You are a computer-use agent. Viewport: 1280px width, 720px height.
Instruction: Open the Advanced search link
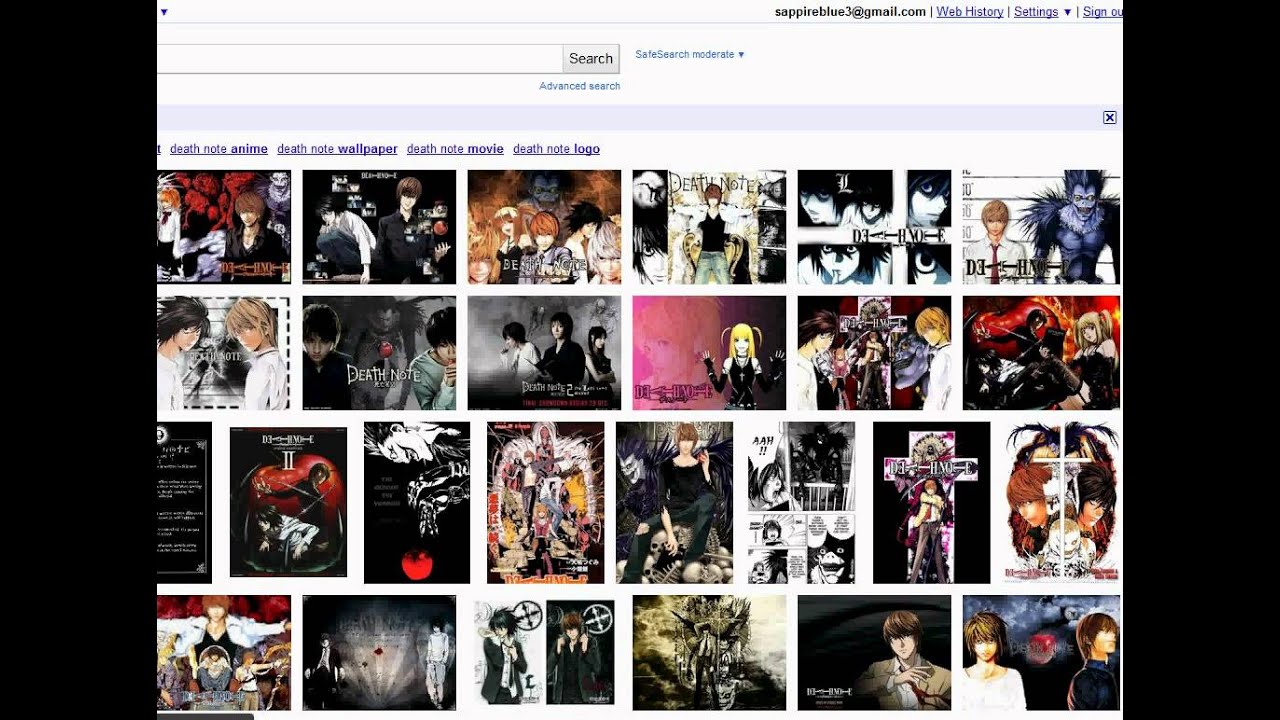580,86
